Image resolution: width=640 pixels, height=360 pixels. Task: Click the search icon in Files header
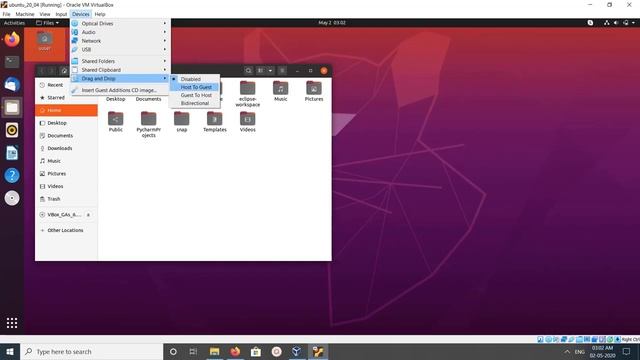[248, 71]
